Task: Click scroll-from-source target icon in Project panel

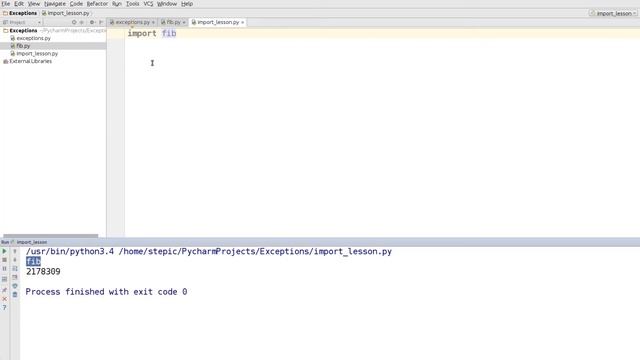Action: (x=74, y=22)
